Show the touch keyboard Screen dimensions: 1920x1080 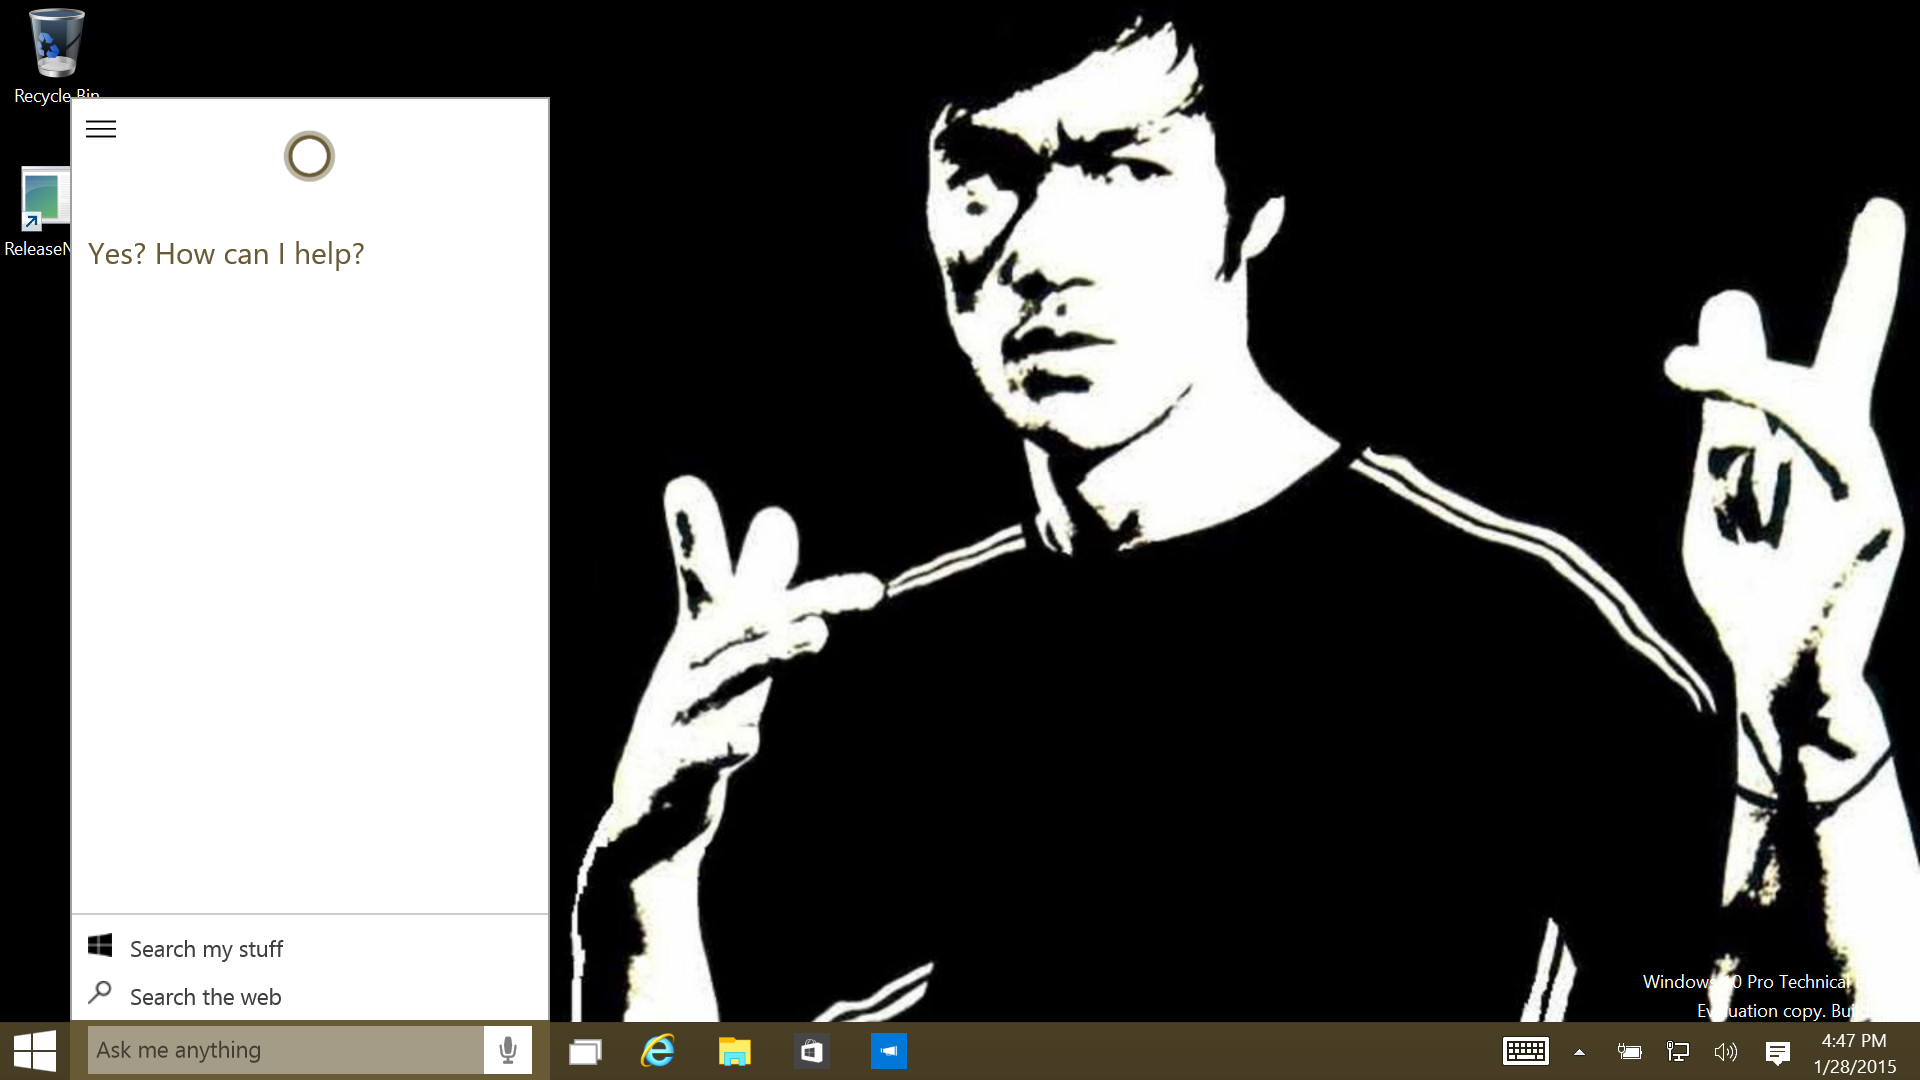pos(1525,1051)
